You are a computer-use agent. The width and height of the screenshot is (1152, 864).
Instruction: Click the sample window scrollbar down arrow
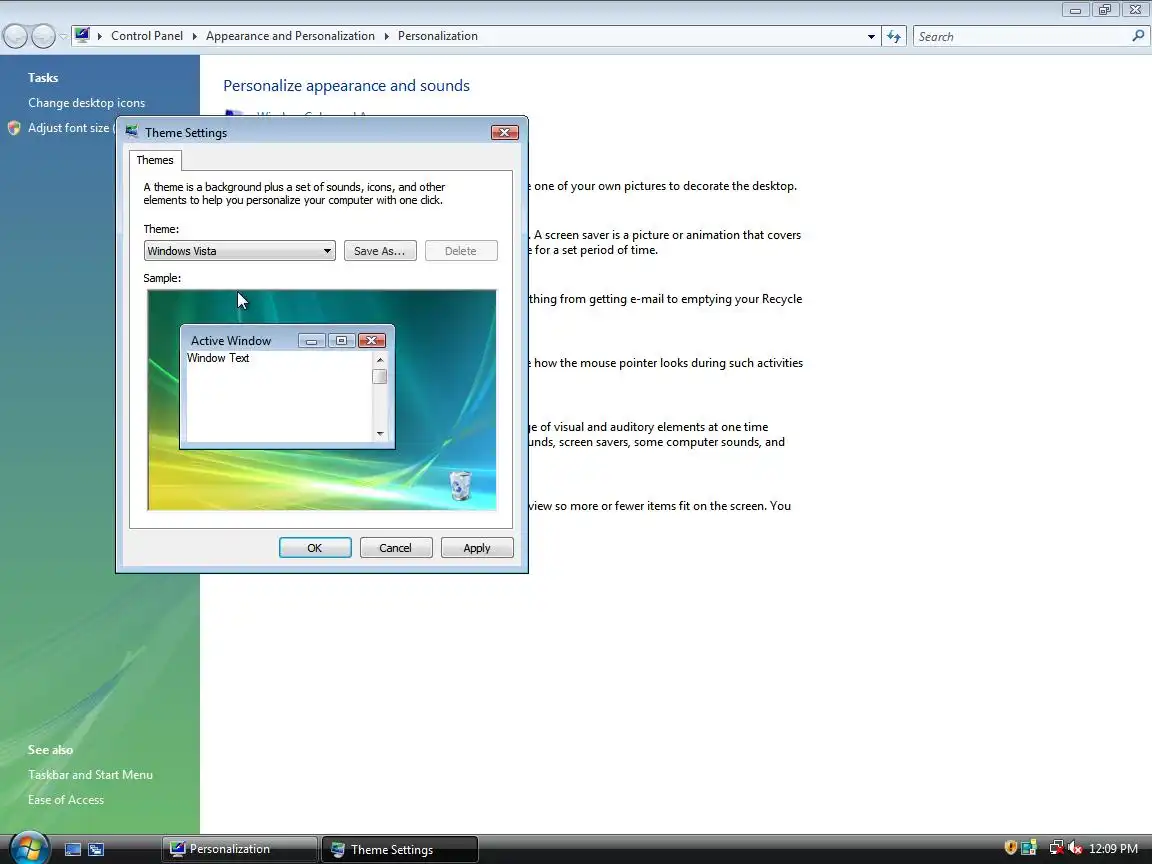click(380, 433)
